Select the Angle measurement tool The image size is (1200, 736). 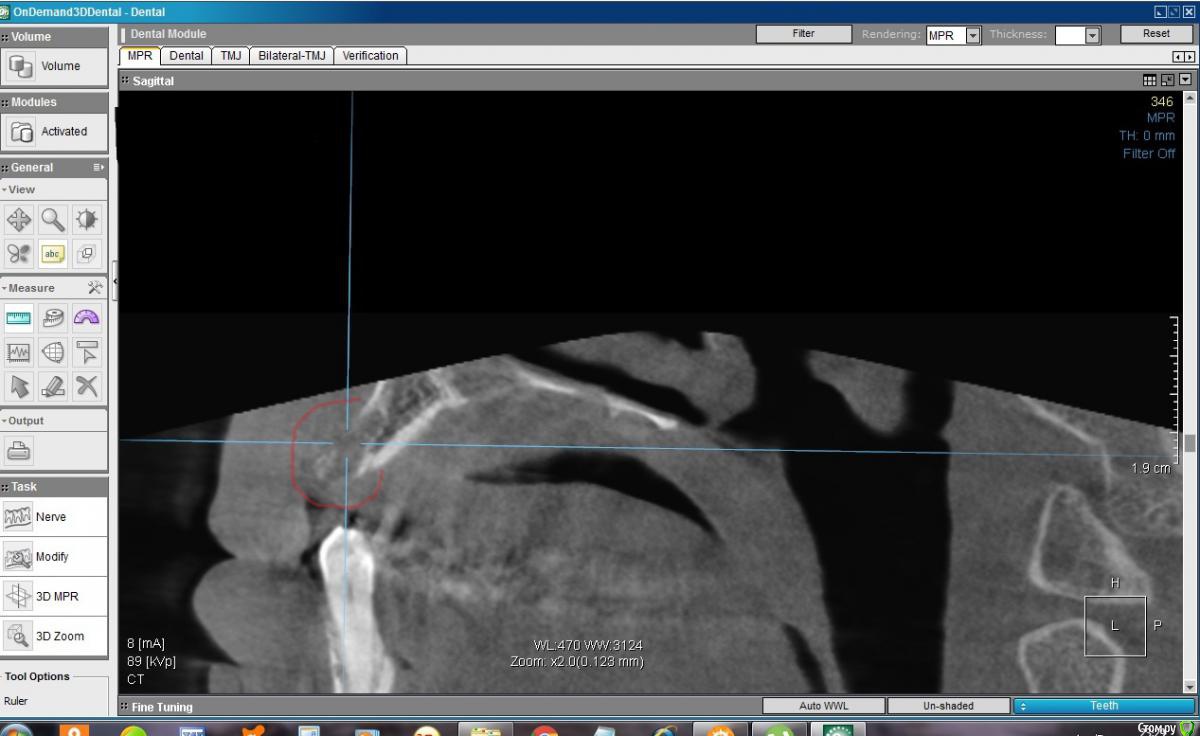(x=87, y=318)
